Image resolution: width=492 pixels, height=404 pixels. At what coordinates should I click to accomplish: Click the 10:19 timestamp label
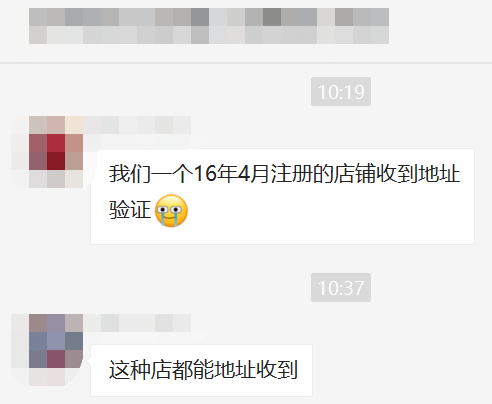[341, 92]
